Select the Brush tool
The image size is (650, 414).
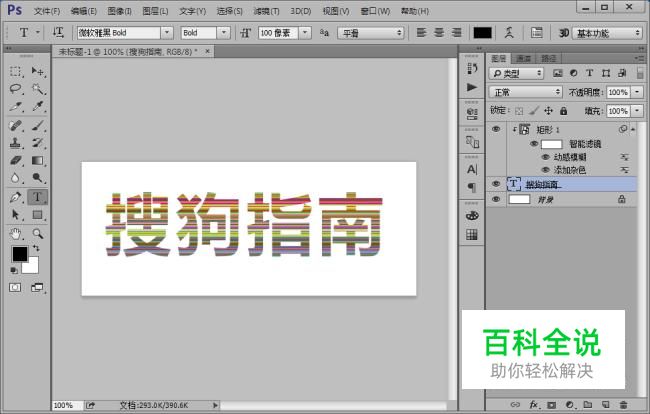38,125
